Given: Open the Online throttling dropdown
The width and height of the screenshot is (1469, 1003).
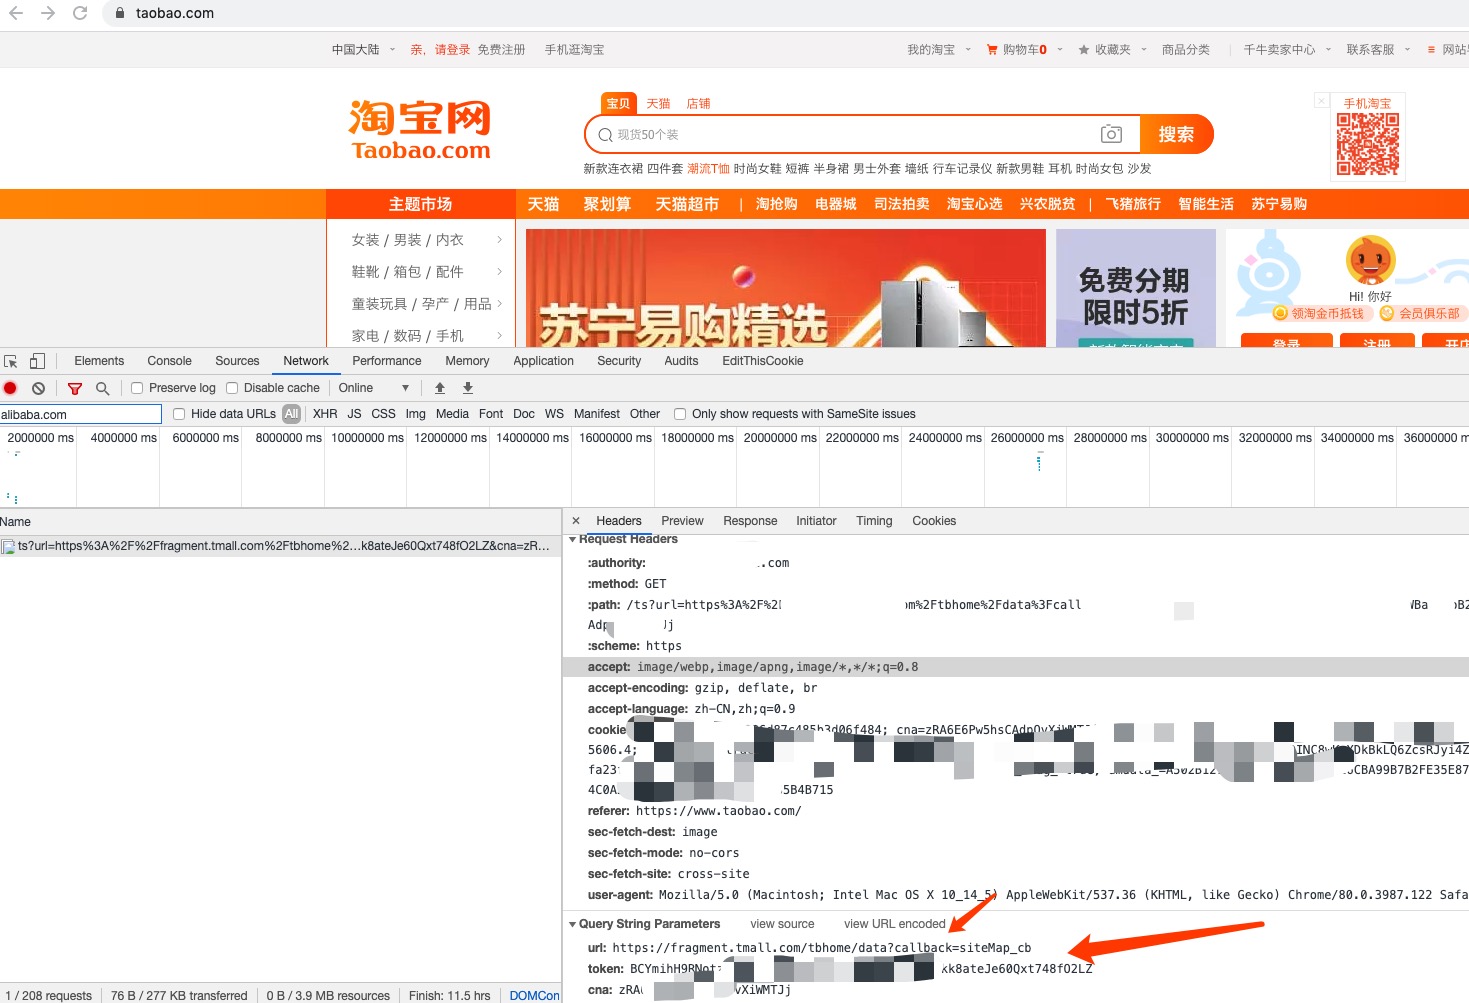Looking at the screenshot, I should (x=374, y=388).
